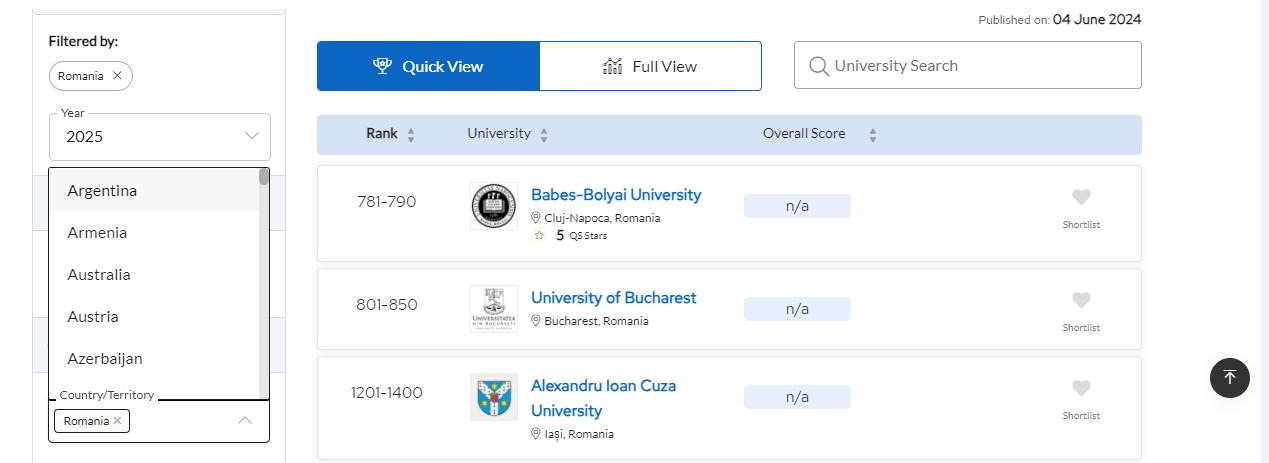Open the Year 2025 dropdown

click(x=160, y=137)
